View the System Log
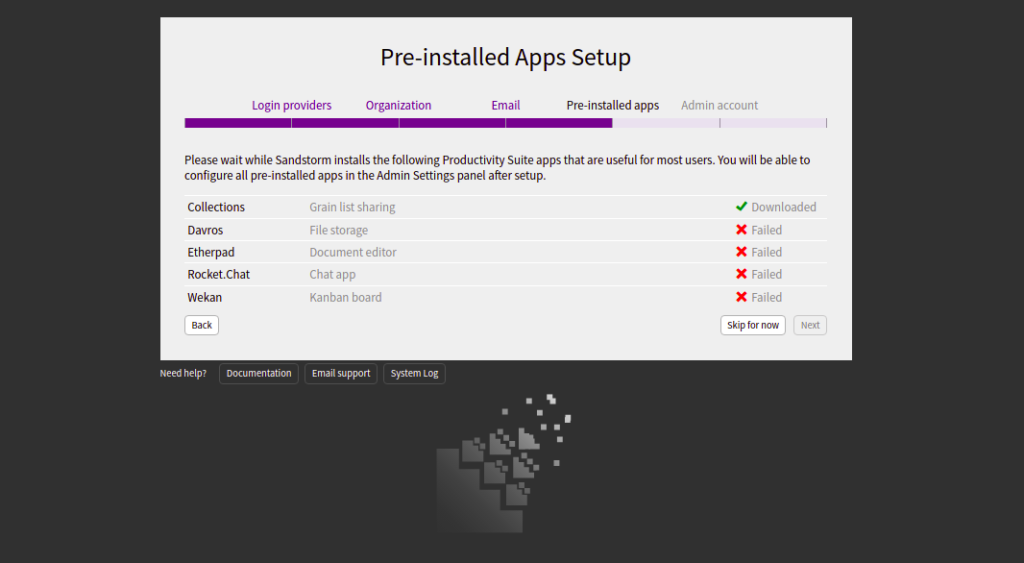 [414, 374]
